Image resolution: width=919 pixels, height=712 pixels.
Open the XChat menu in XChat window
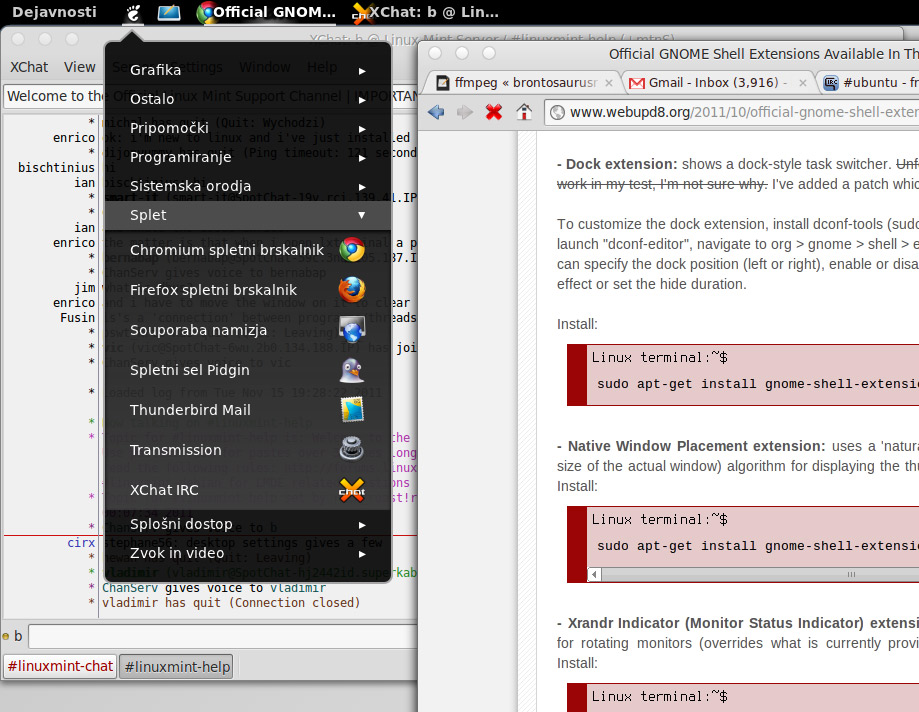pos(29,67)
